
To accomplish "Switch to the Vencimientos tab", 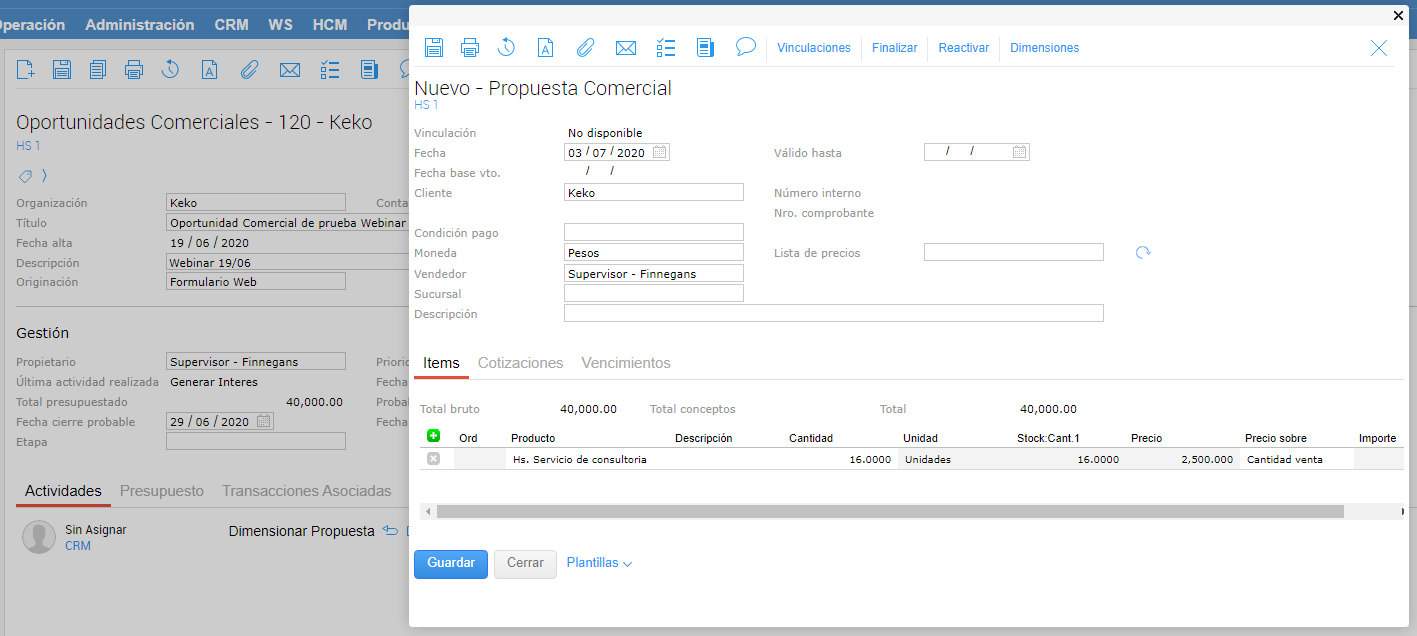I will tap(626, 363).
